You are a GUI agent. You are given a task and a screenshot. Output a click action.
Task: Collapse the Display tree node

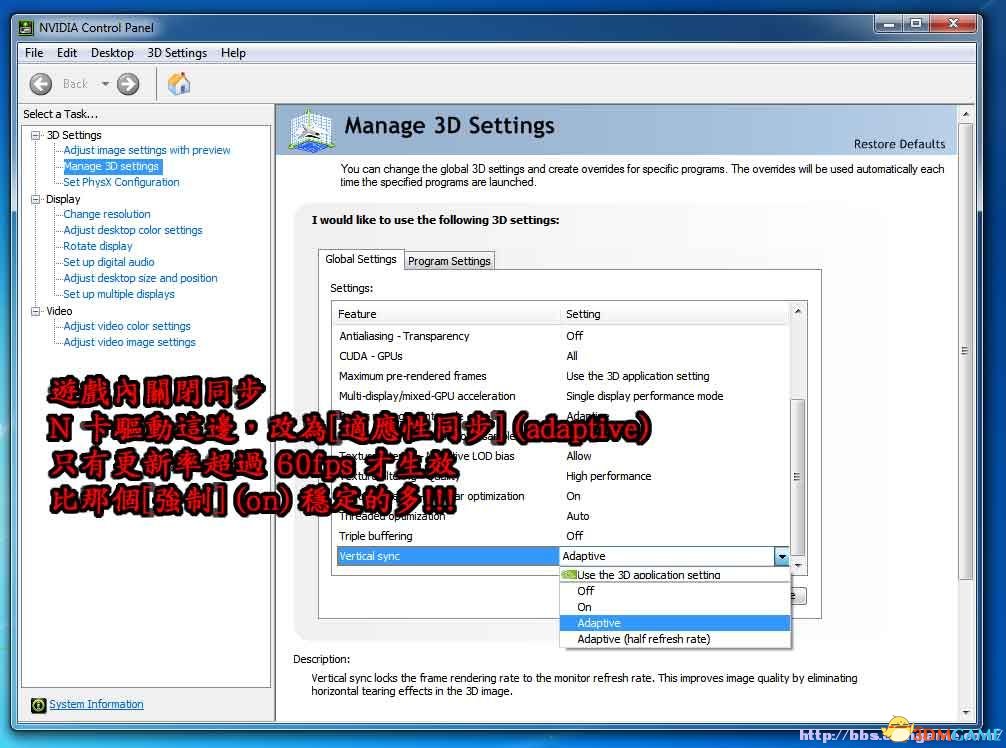point(36,200)
